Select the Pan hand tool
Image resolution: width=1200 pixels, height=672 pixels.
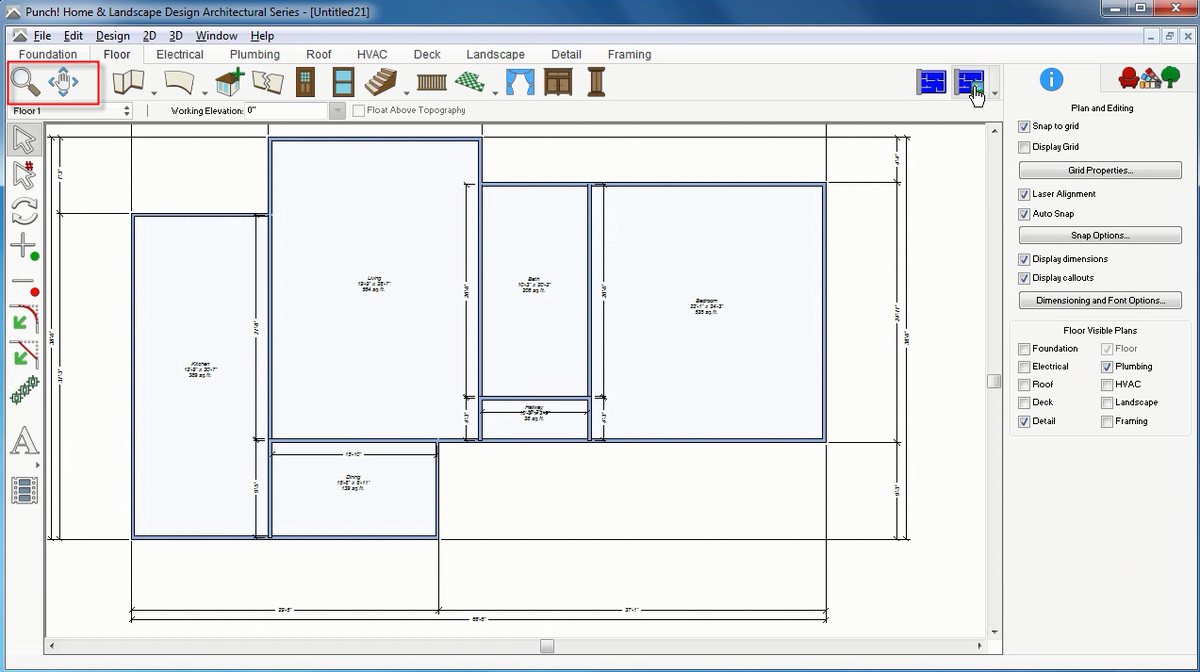63,81
